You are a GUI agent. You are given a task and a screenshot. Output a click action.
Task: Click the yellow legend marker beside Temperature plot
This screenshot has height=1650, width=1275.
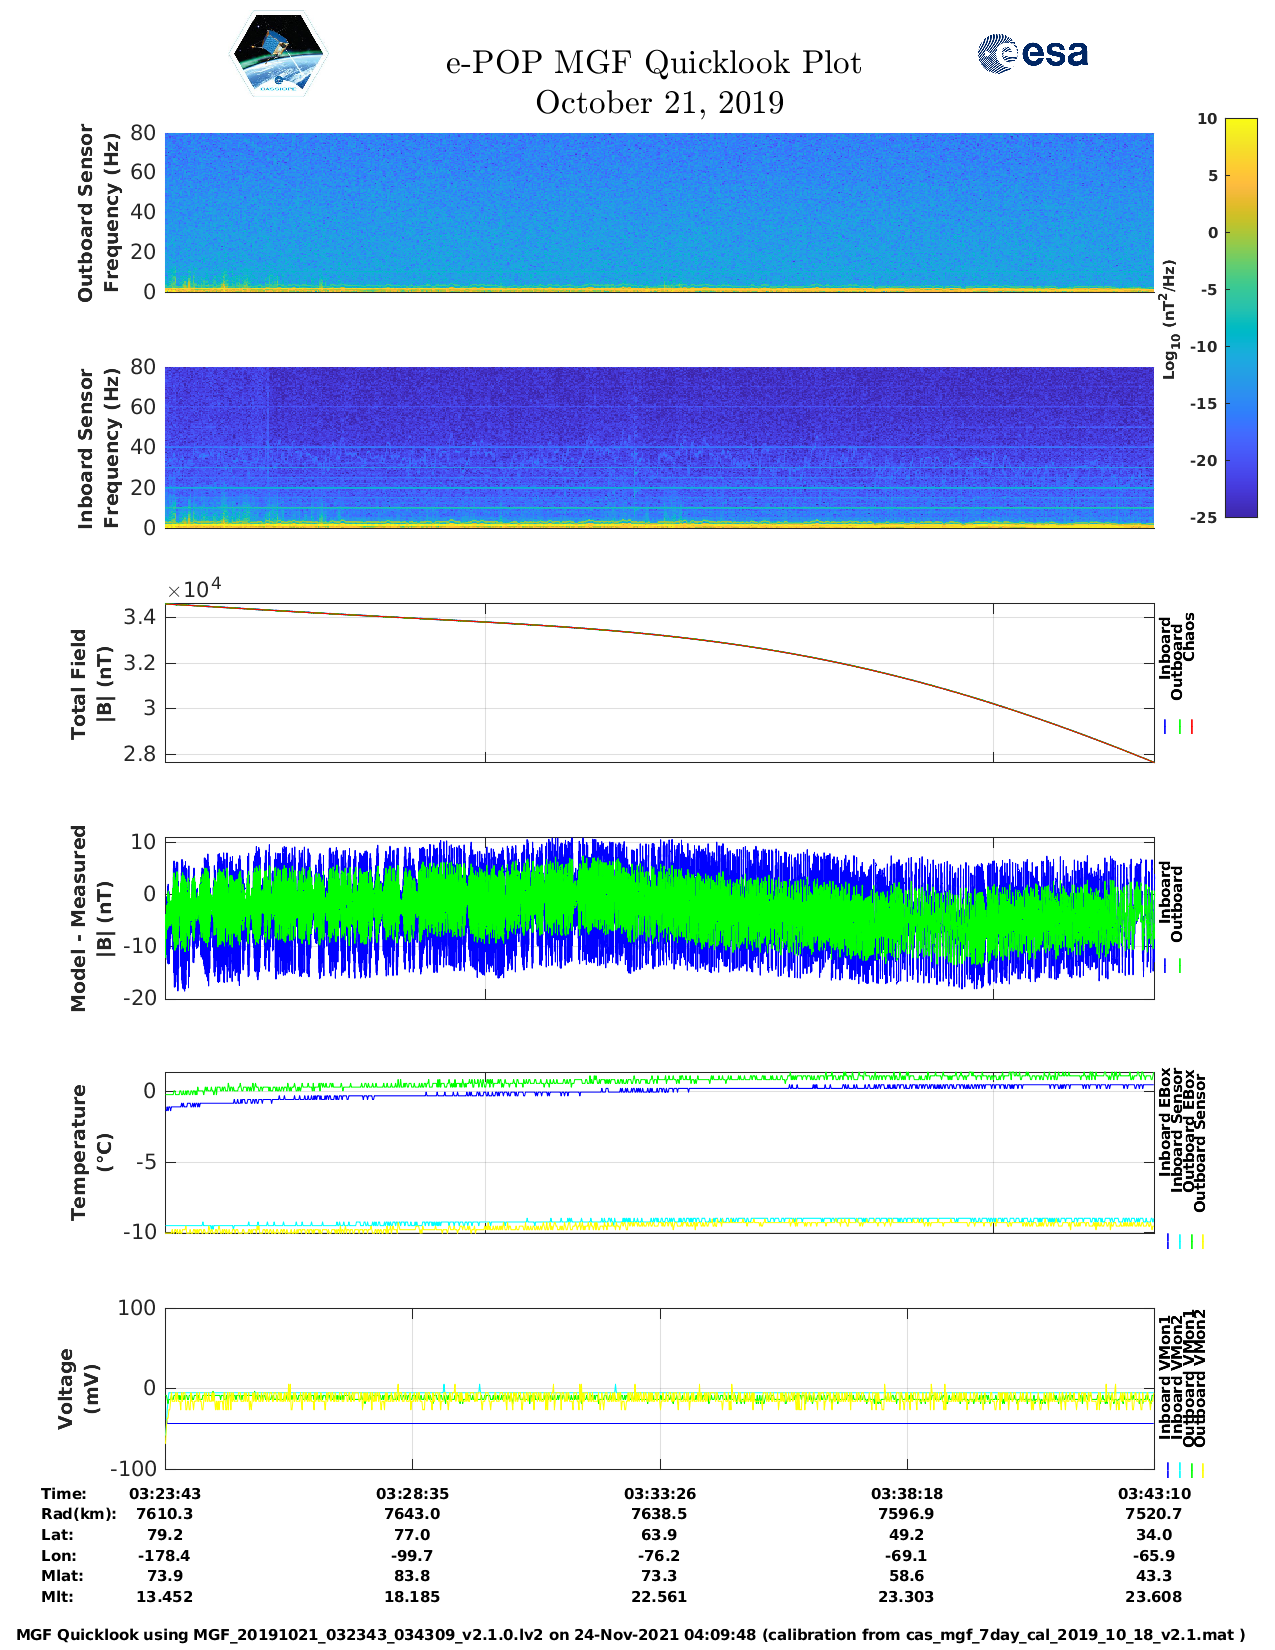pyautogui.click(x=1202, y=1241)
